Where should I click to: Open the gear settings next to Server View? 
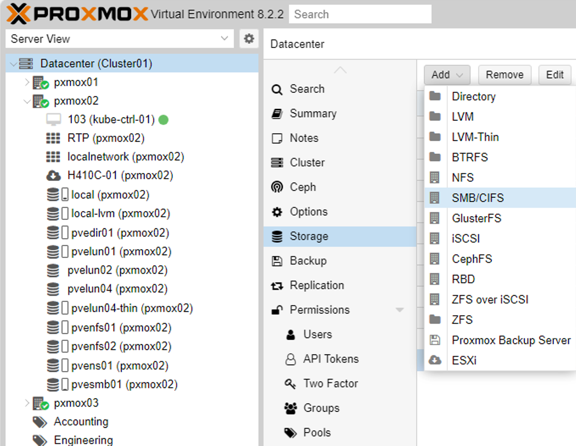pos(249,39)
